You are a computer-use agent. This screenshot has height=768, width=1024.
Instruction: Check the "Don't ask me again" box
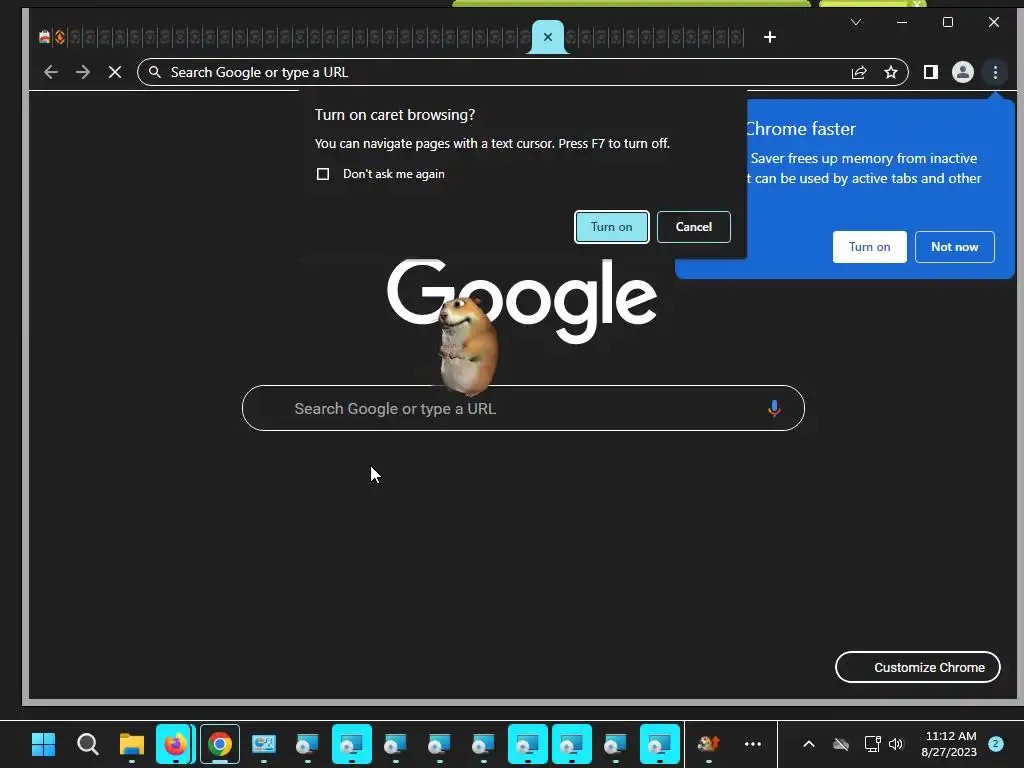tap(323, 174)
